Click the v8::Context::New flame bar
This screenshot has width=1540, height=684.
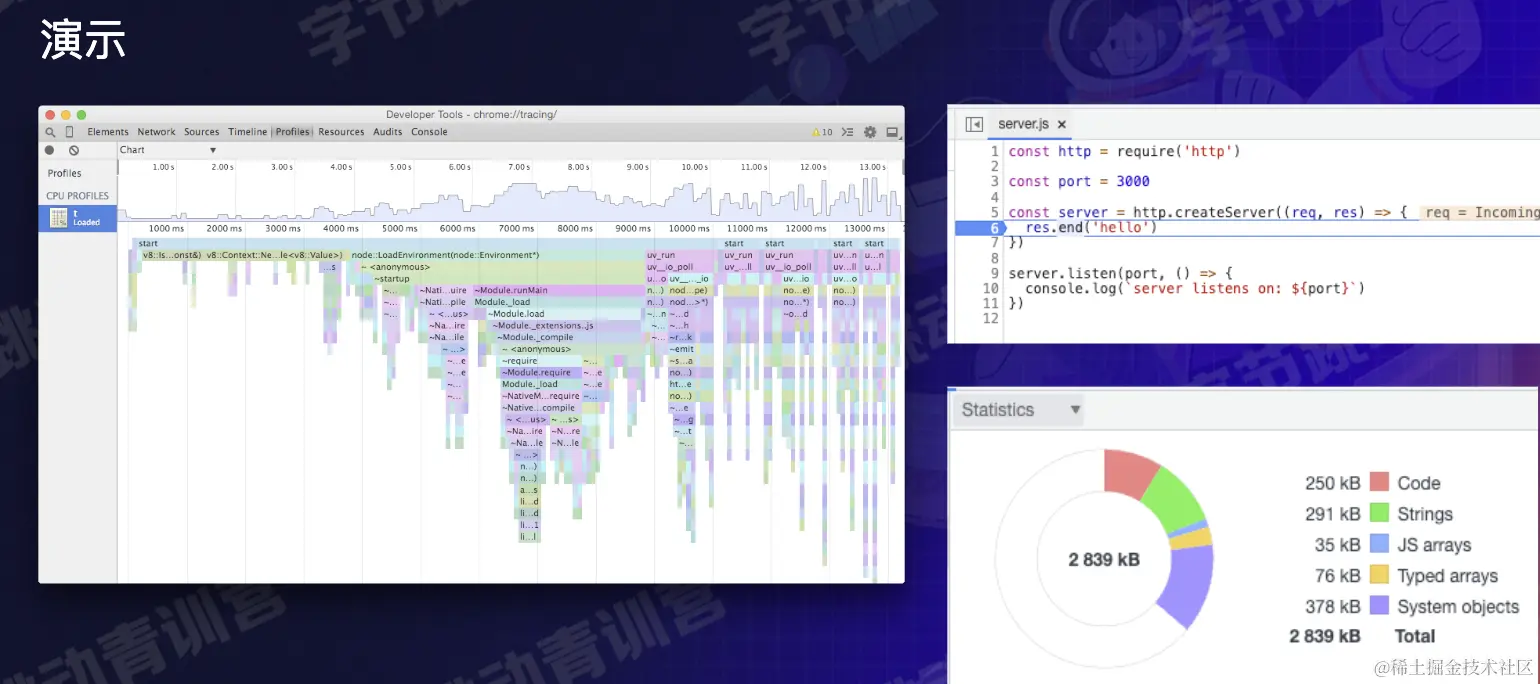275,255
